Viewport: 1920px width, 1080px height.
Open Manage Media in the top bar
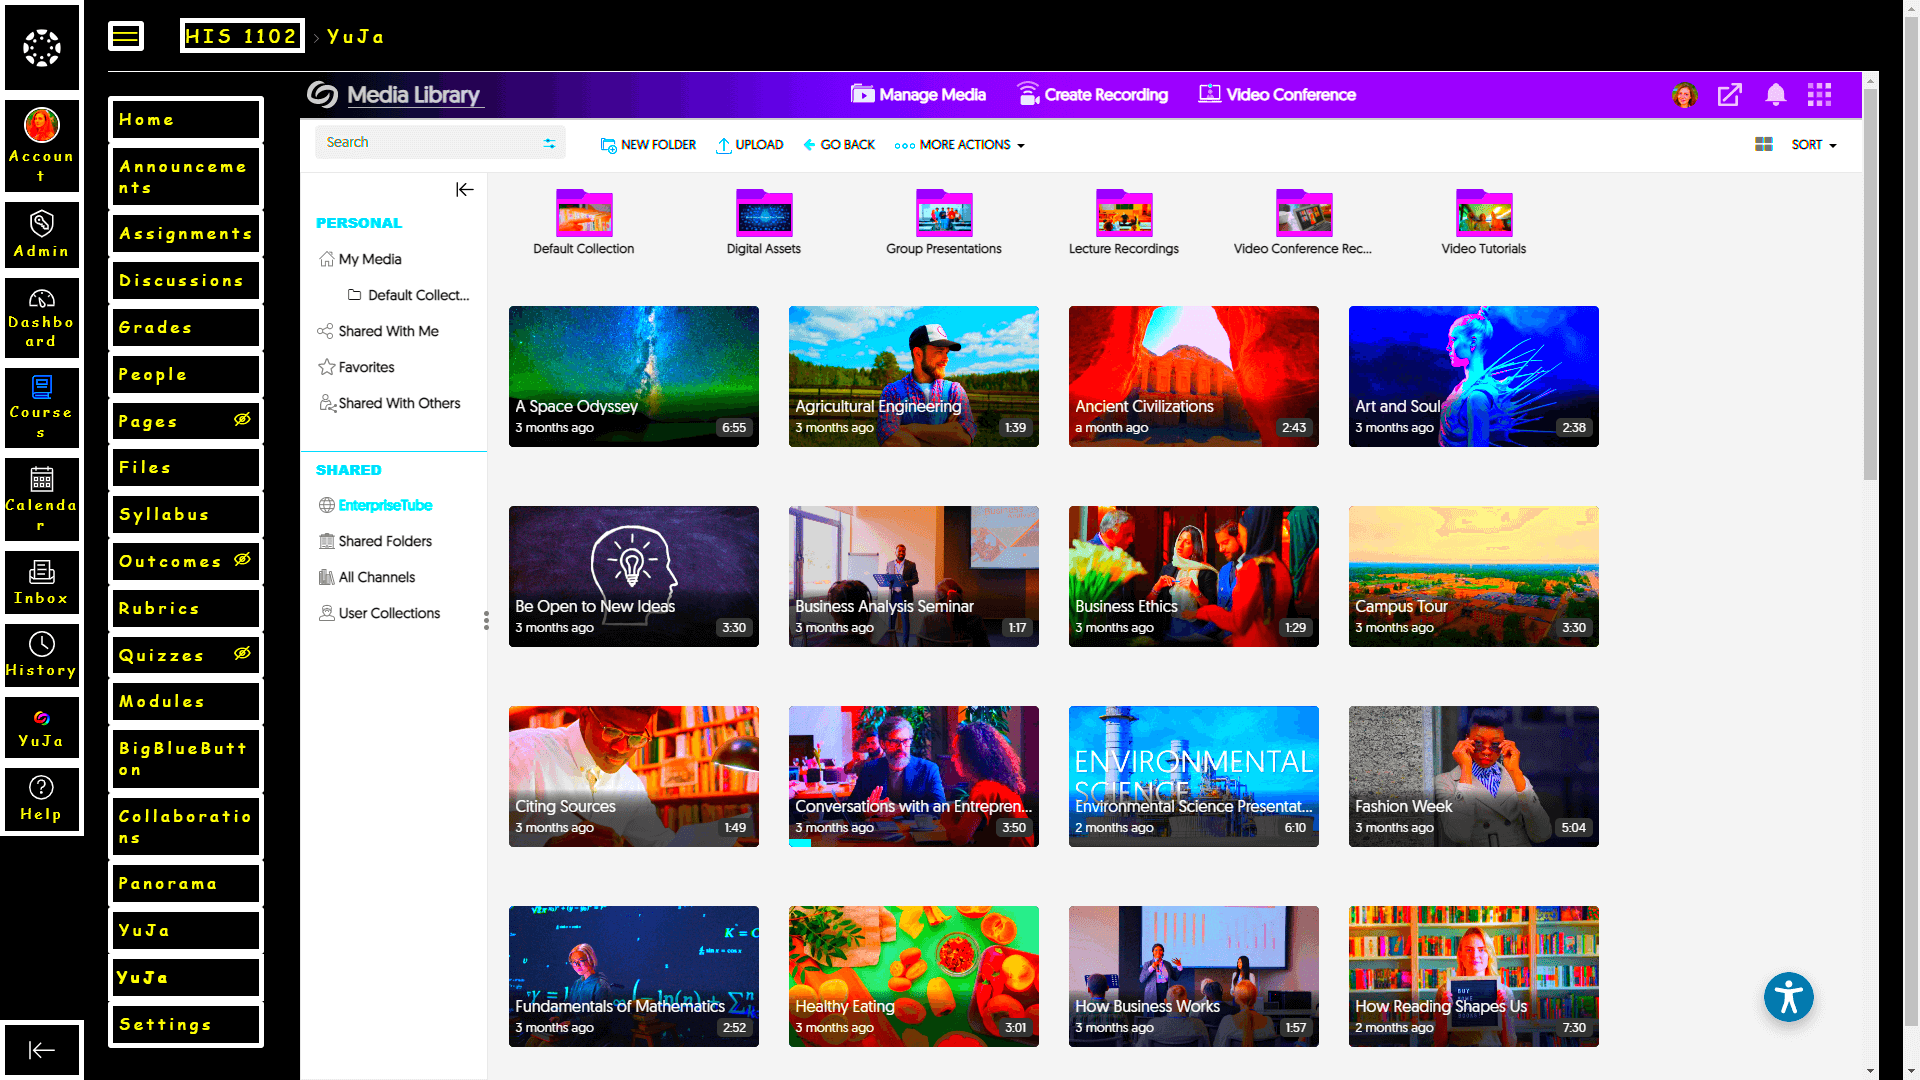click(x=918, y=95)
